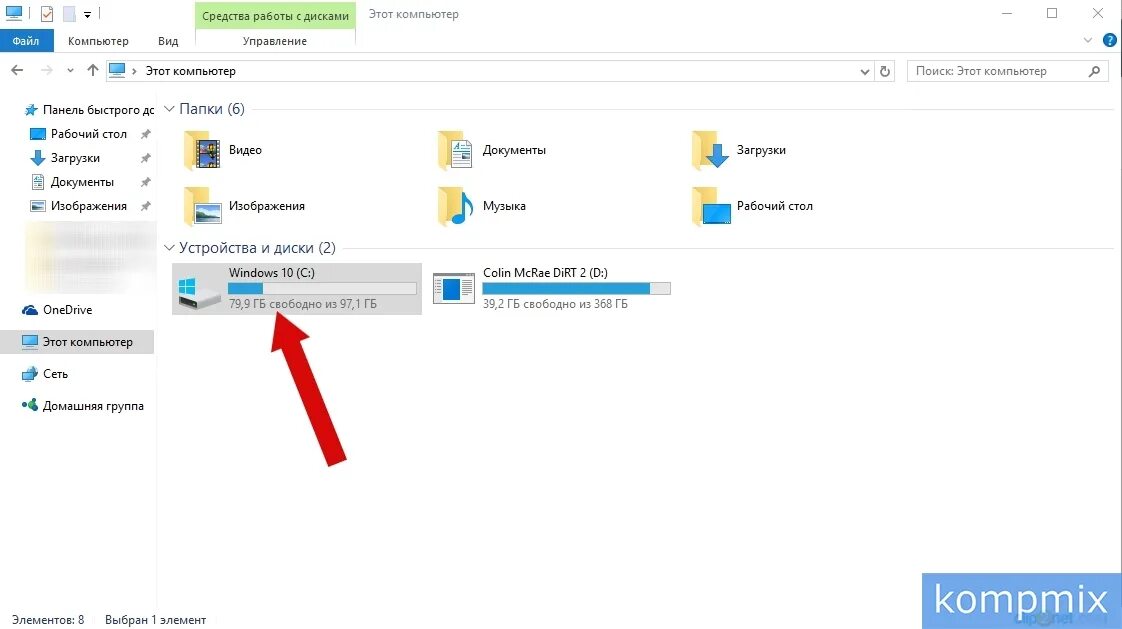Screen dimensions: 1122x629
Task: Select the Colin McRae DiRT 2 (D:) drive icon
Action: point(454,288)
